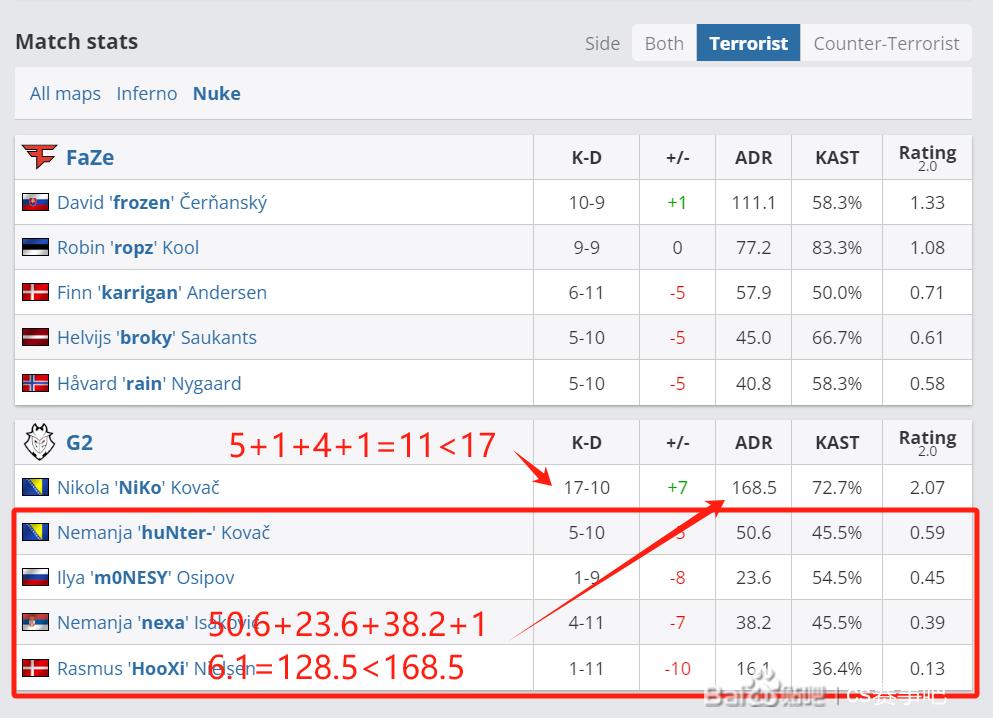993x718 pixels.
Task: Click NiKo's 168.5 ADR value
Action: 754,488
